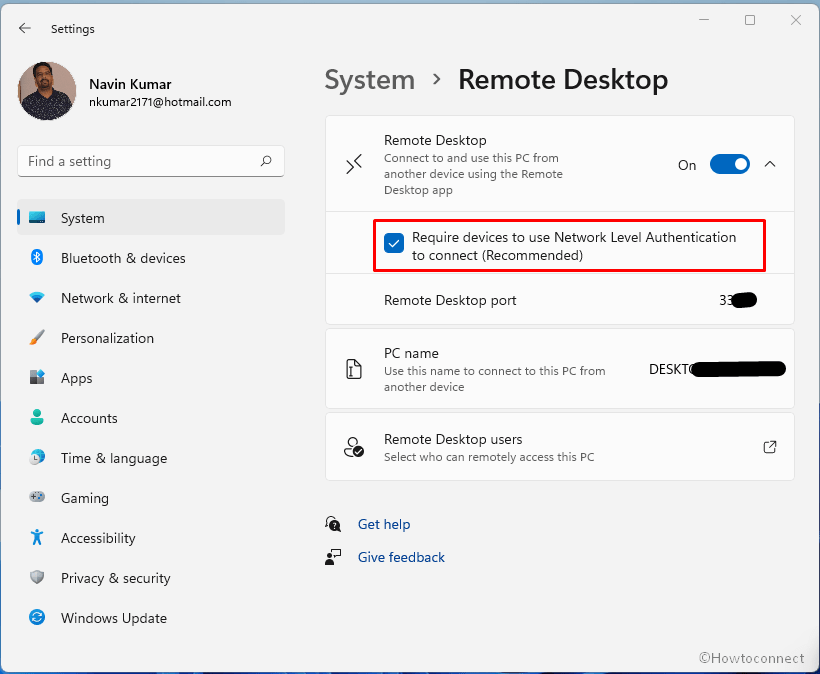Click the Get help headset icon
The image size is (820, 674).
pos(333,524)
